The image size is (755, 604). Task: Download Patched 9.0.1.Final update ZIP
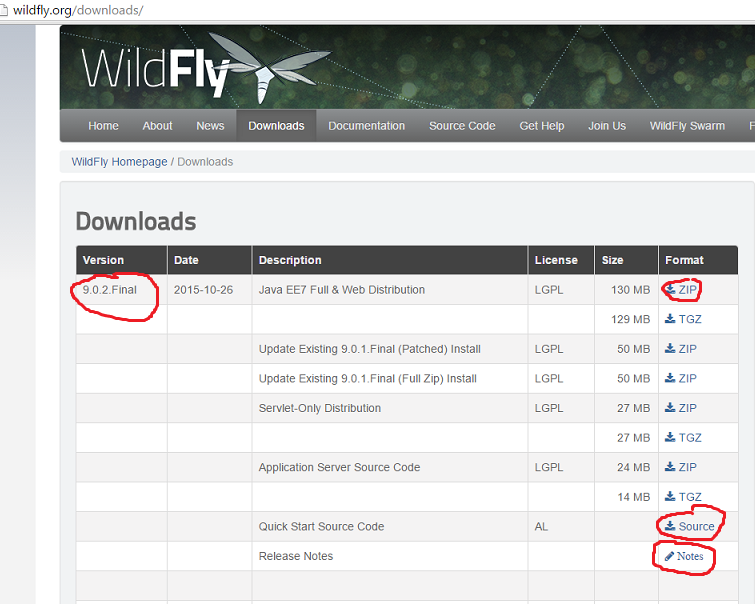(681, 349)
